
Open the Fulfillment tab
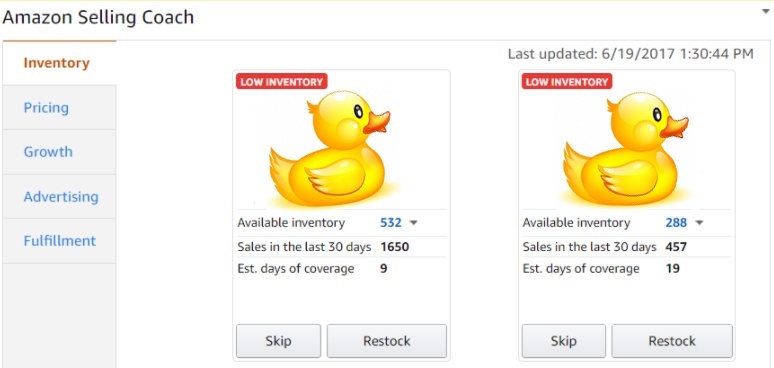(59, 241)
